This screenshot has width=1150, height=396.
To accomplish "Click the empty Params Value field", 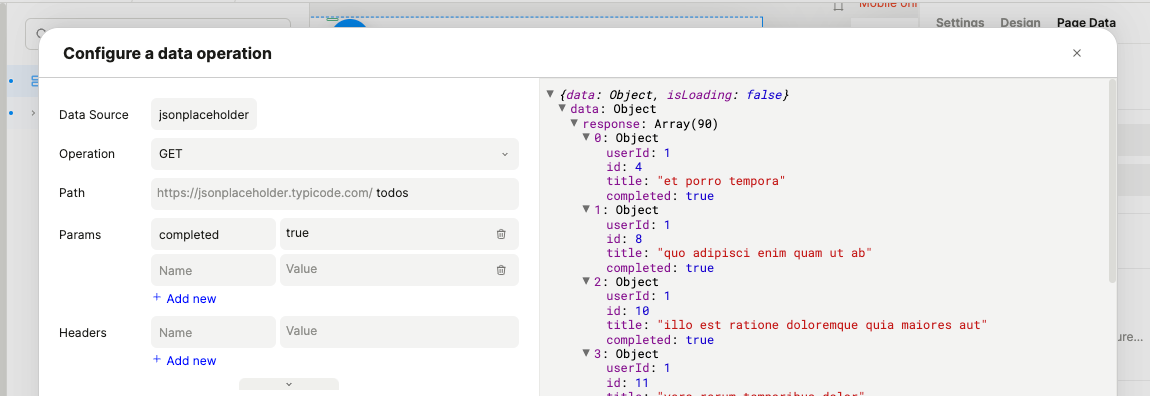I will 399,270.
